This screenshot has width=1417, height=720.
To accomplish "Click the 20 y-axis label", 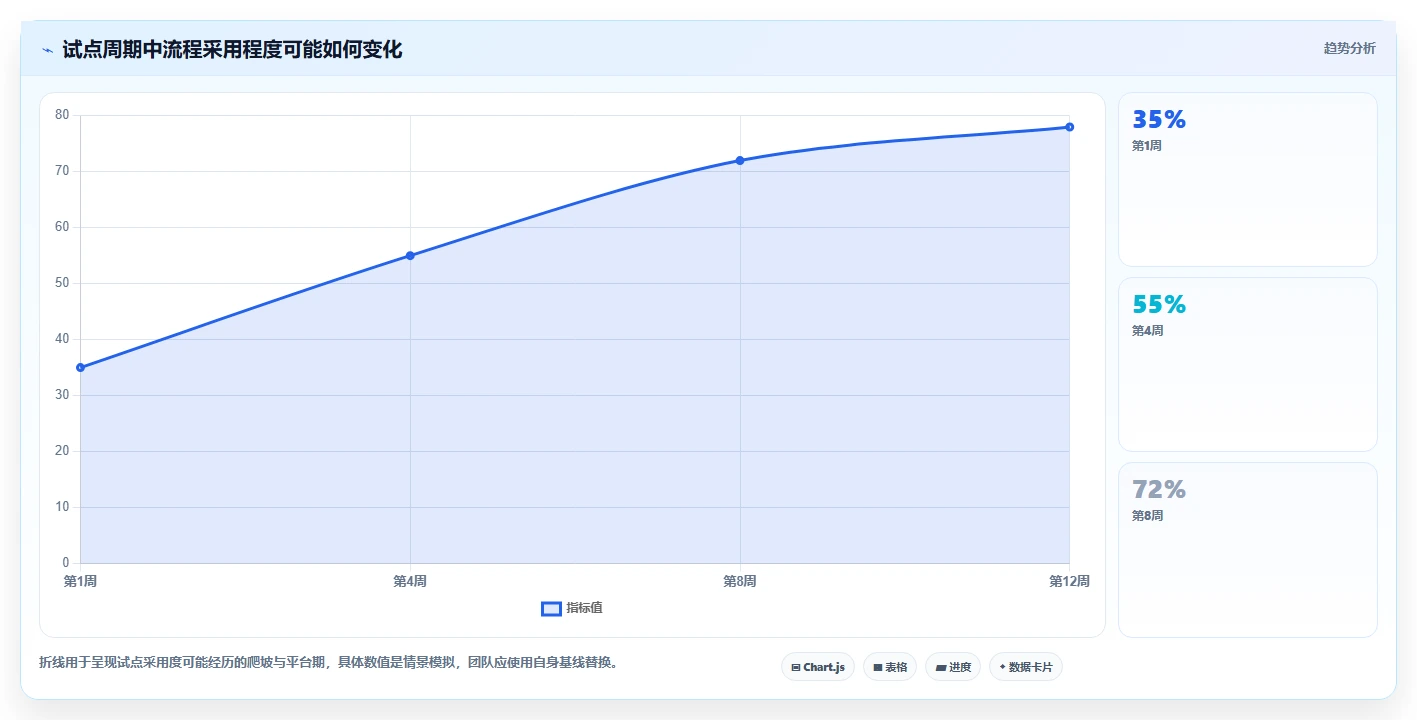I will click(62, 451).
